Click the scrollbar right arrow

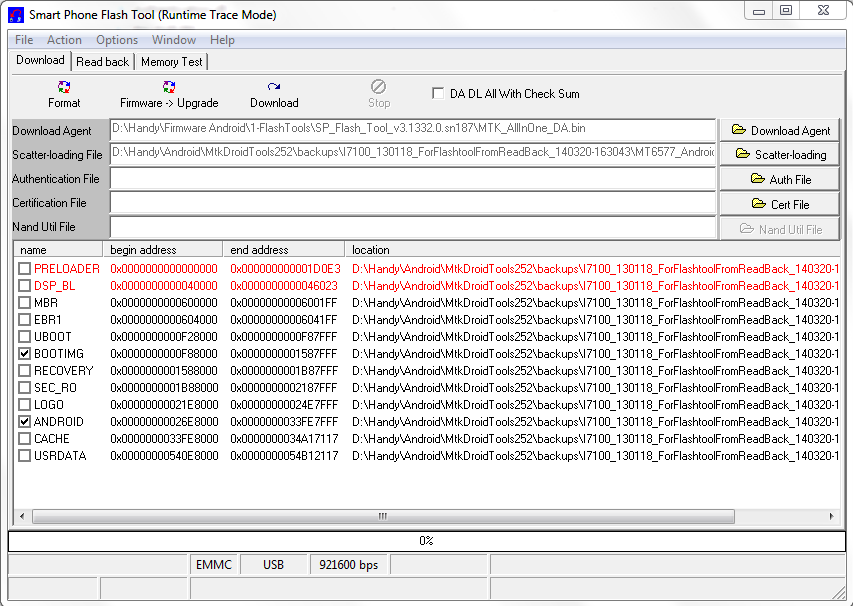click(832, 516)
